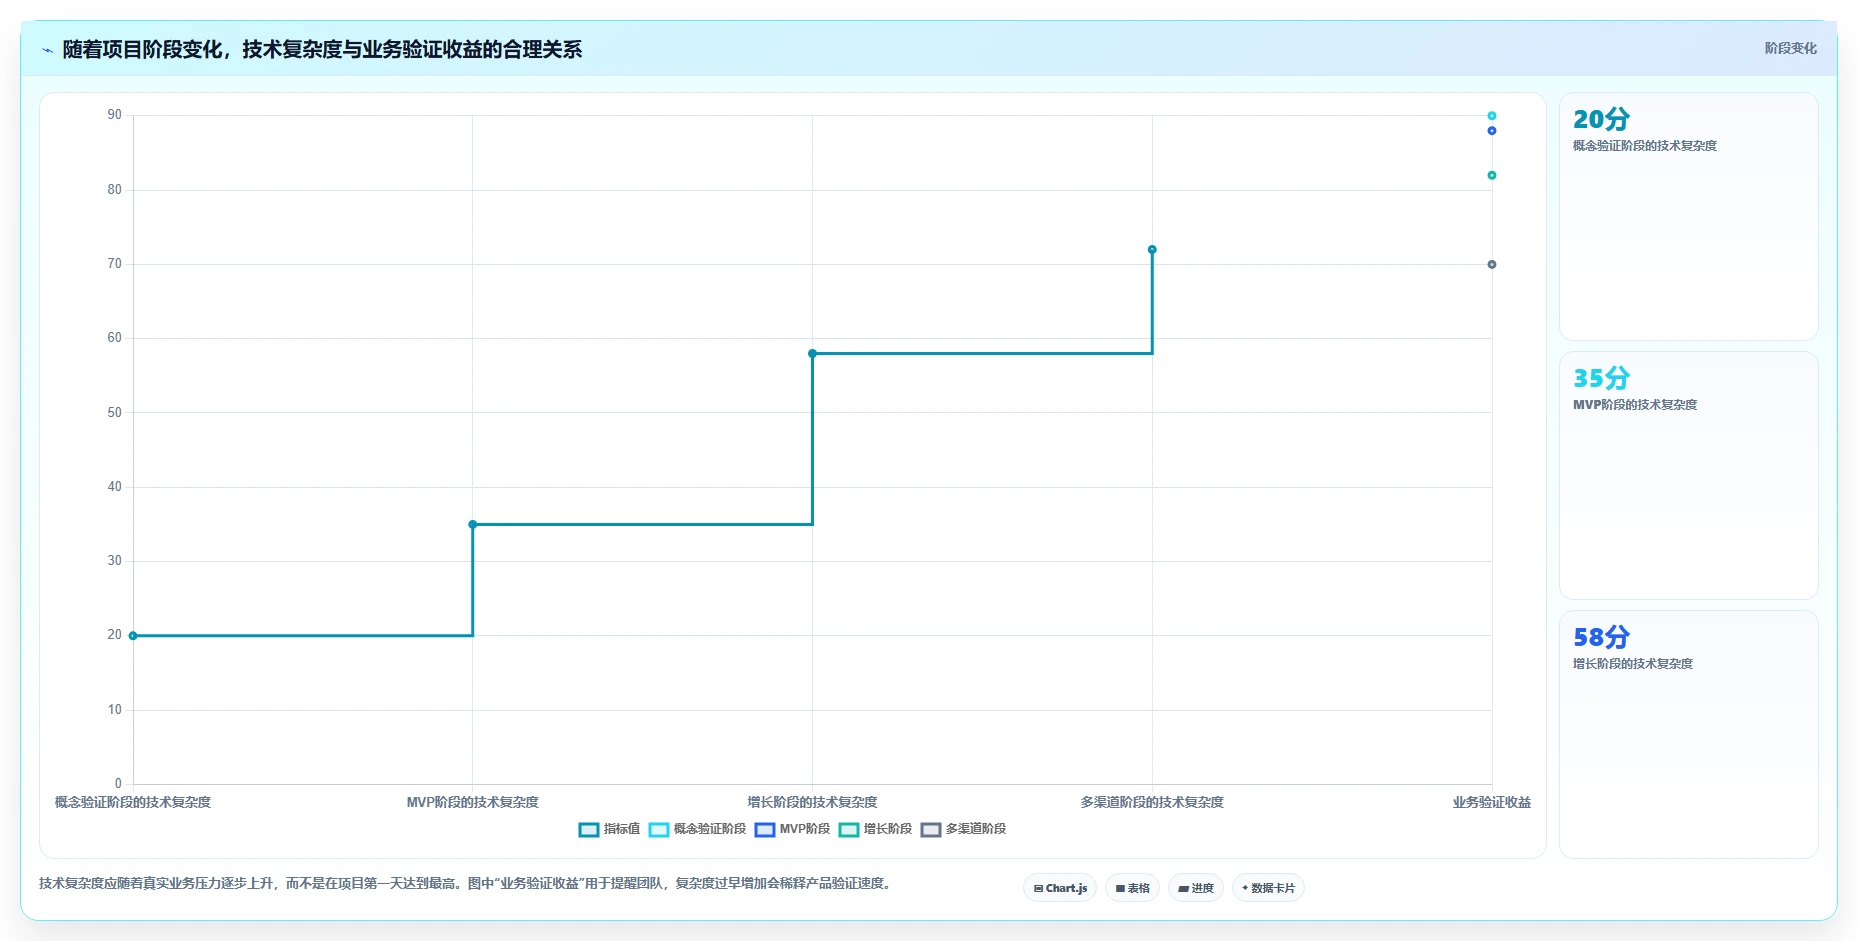This screenshot has height=941, width=1858.
Task: Click the 进度 chip
Action: (1196, 888)
